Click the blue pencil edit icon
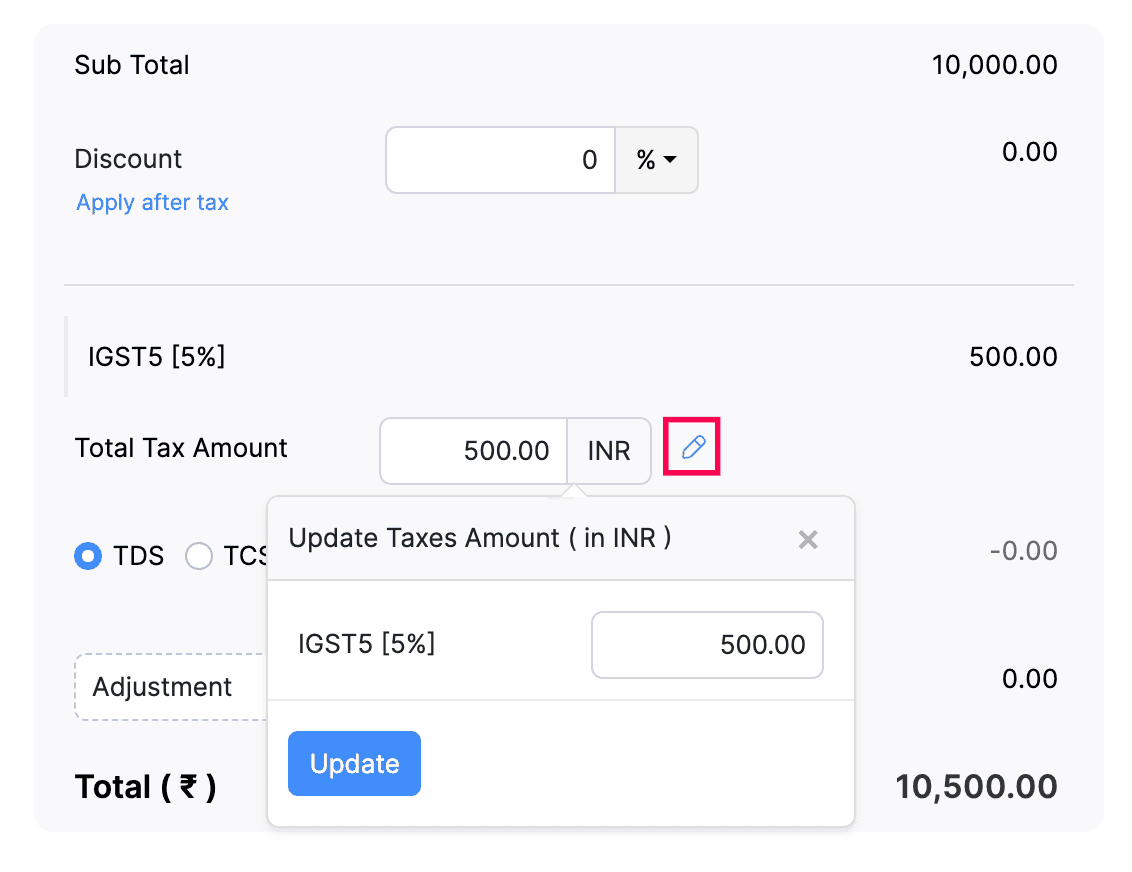This screenshot has height=872, width=1132. pos(691,447)
